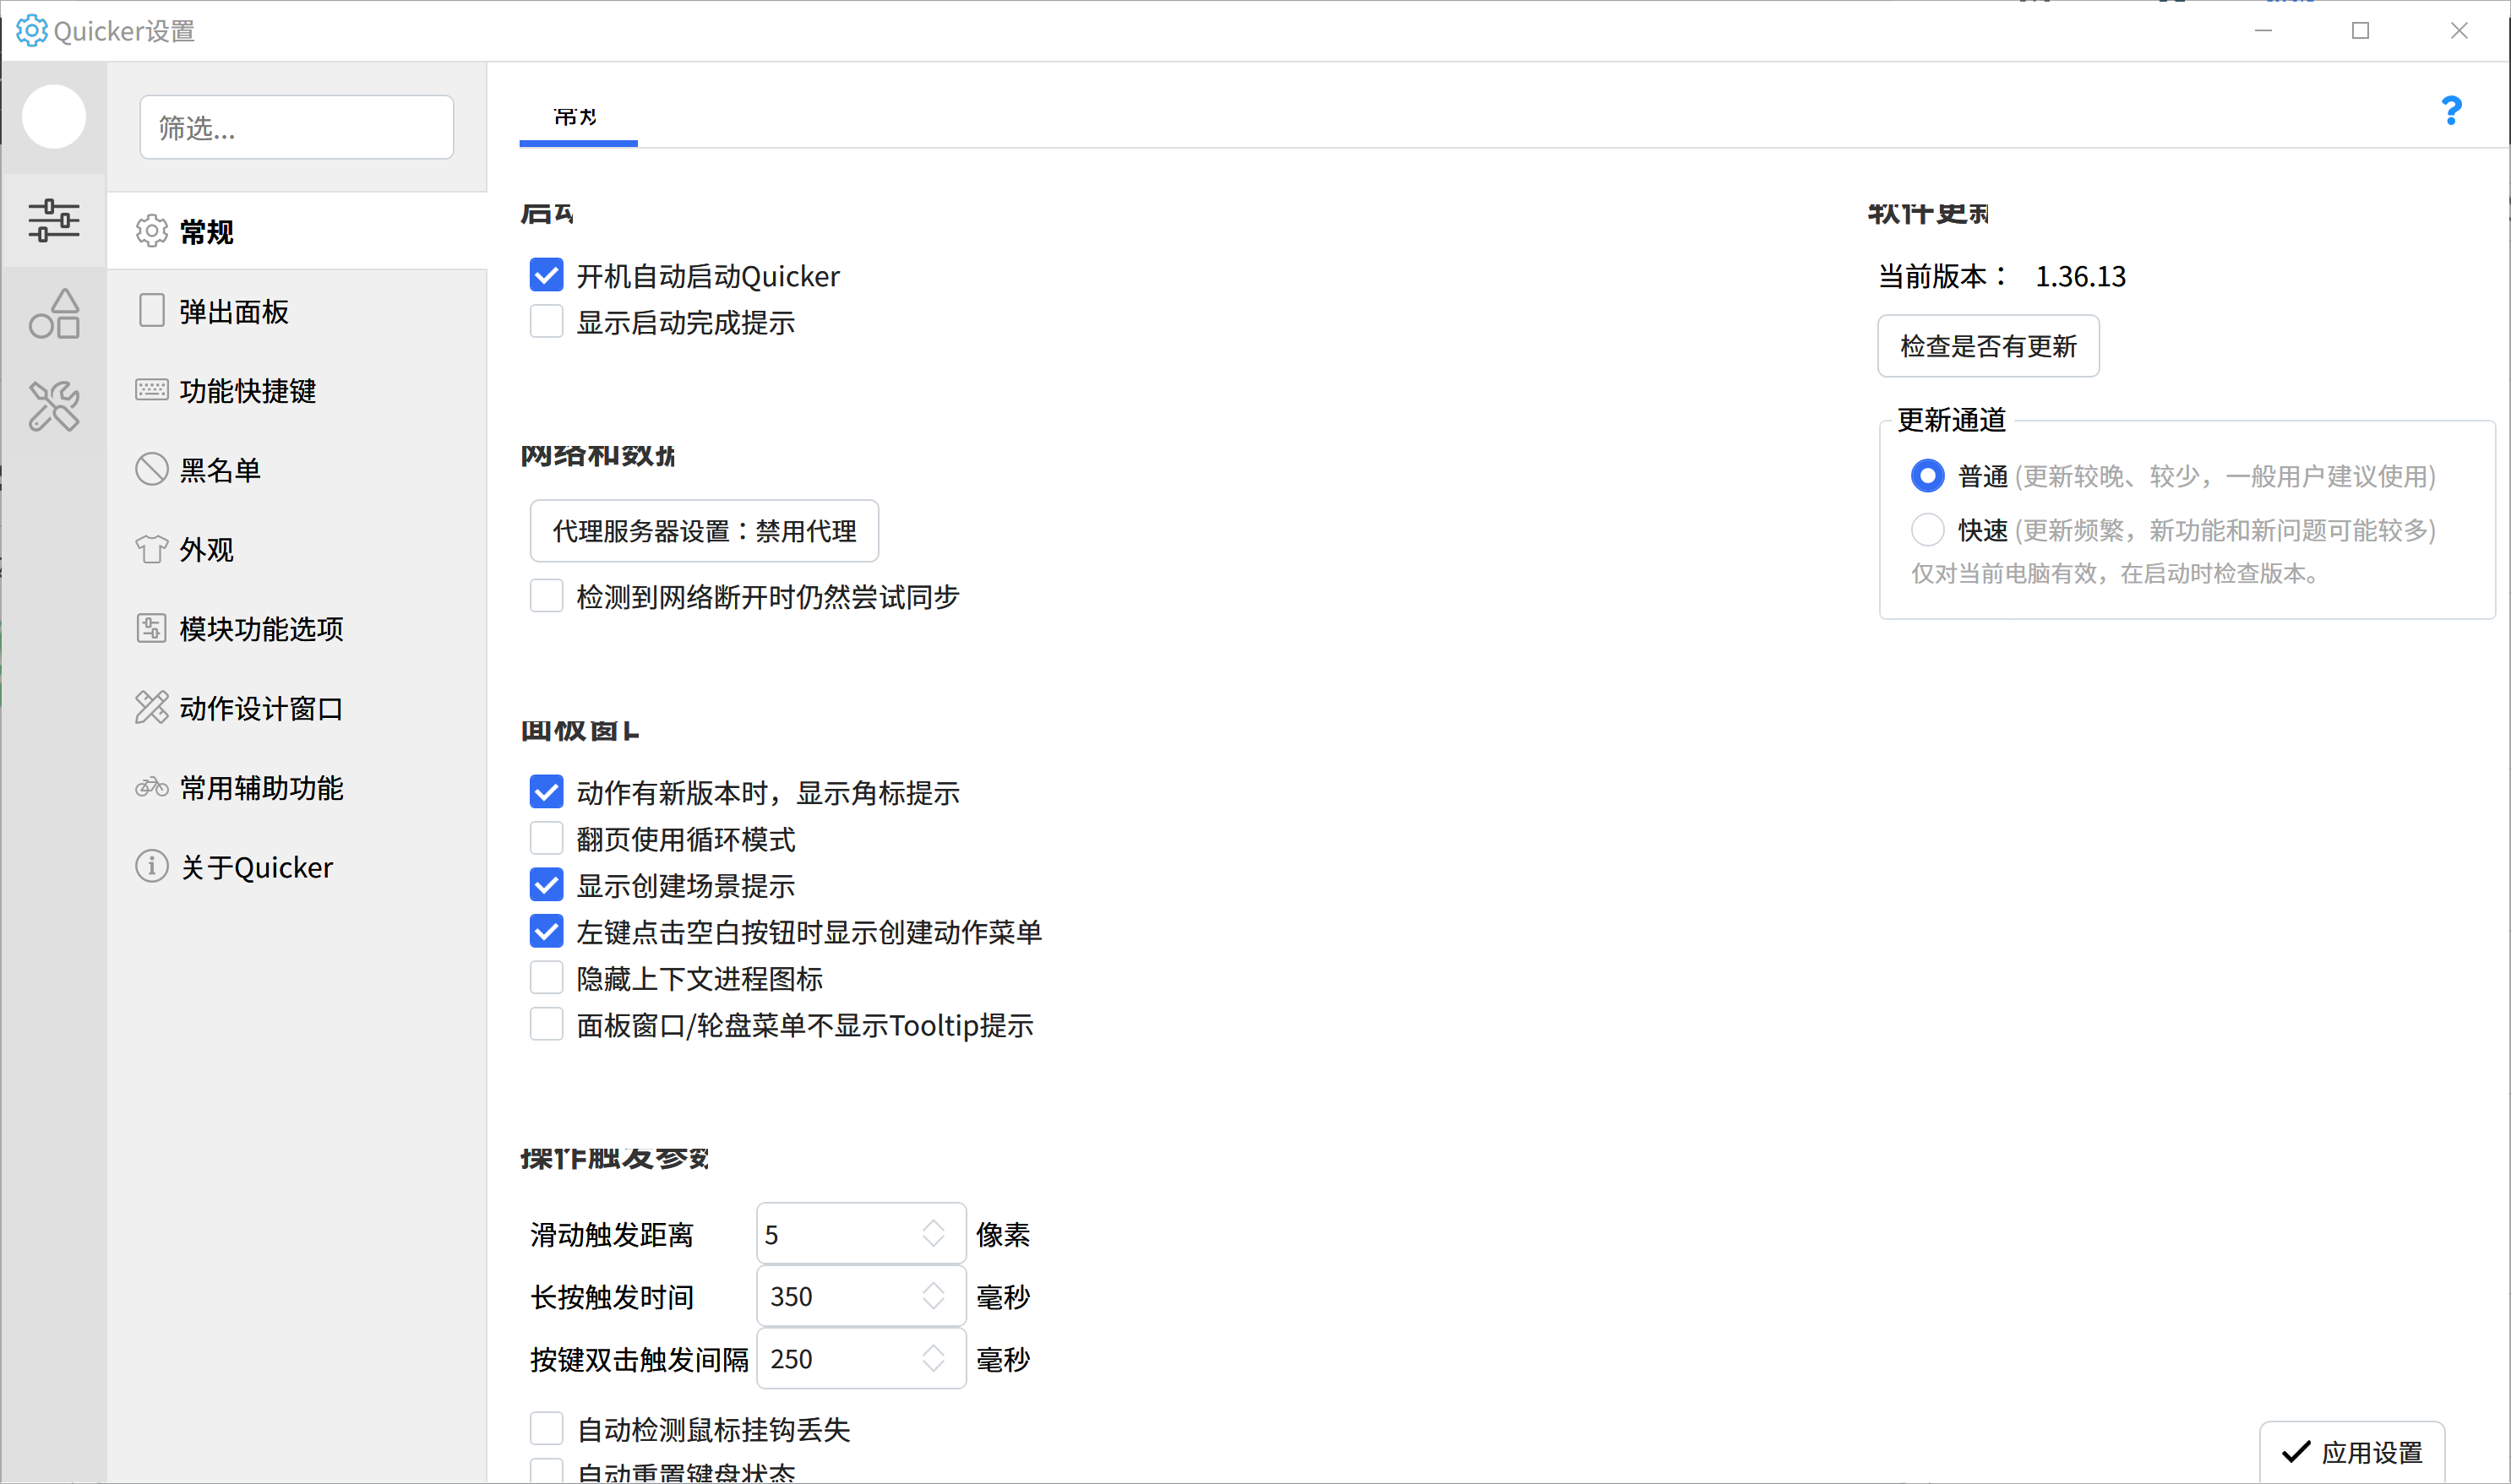Enable 显示启动完成提示 checkbox
The image size is (2511, 1484).
pyautogui.click(x=546, y=322)
